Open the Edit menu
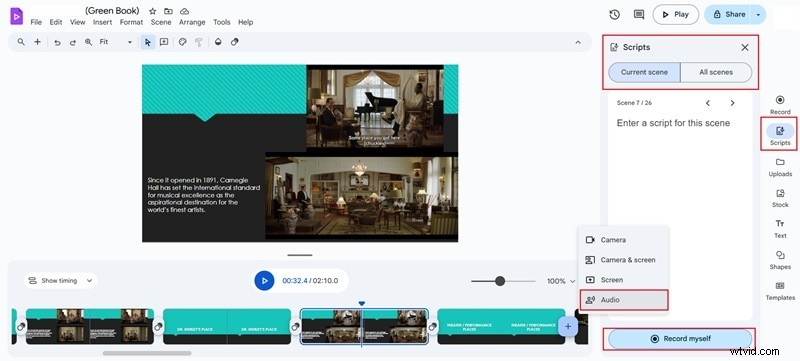 [x=56, y=22]
